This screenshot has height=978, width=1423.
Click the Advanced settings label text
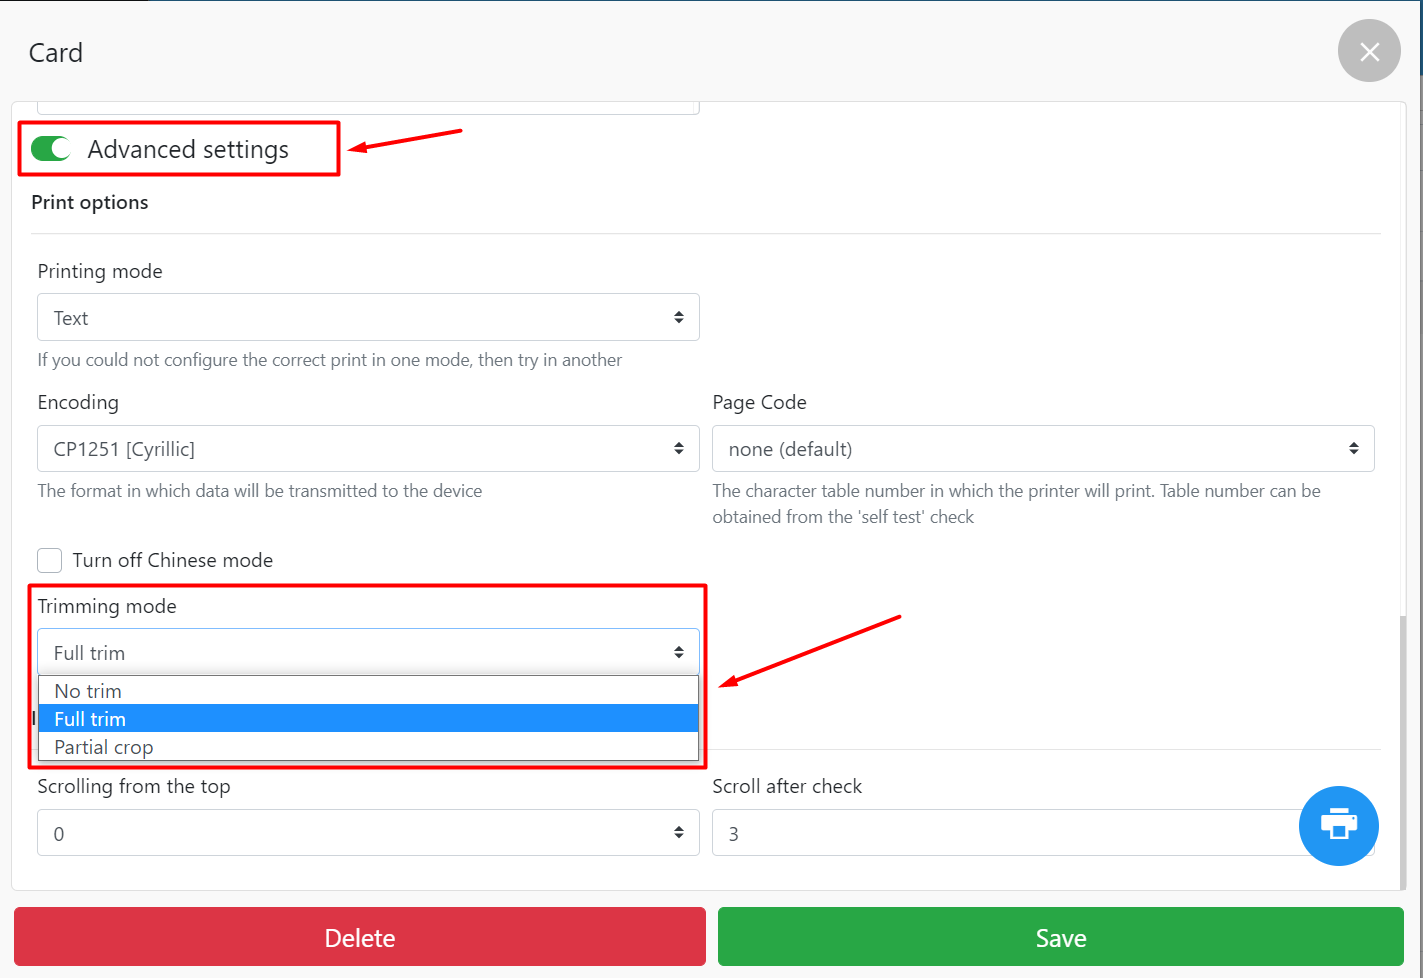[x=188, y=149]
